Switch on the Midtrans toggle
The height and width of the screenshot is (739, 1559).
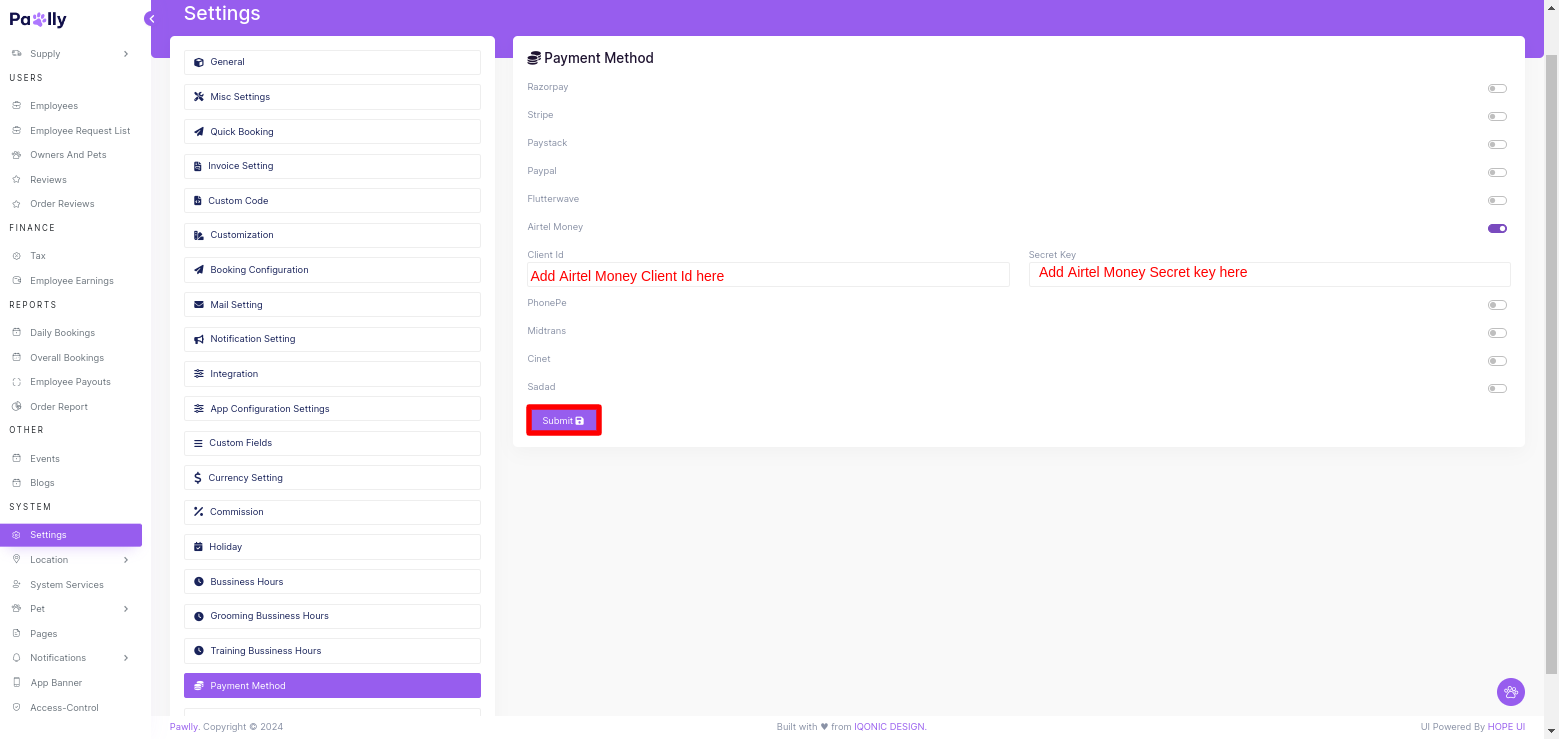(1497, 333)
